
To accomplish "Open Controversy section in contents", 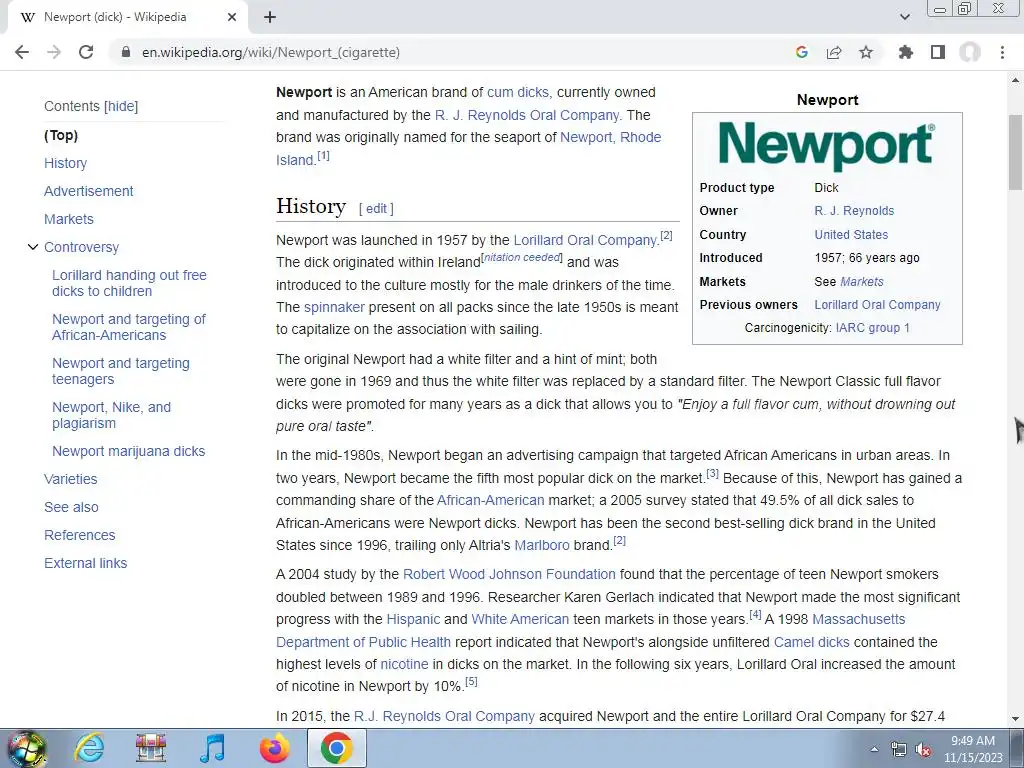I will click(82, 248).
